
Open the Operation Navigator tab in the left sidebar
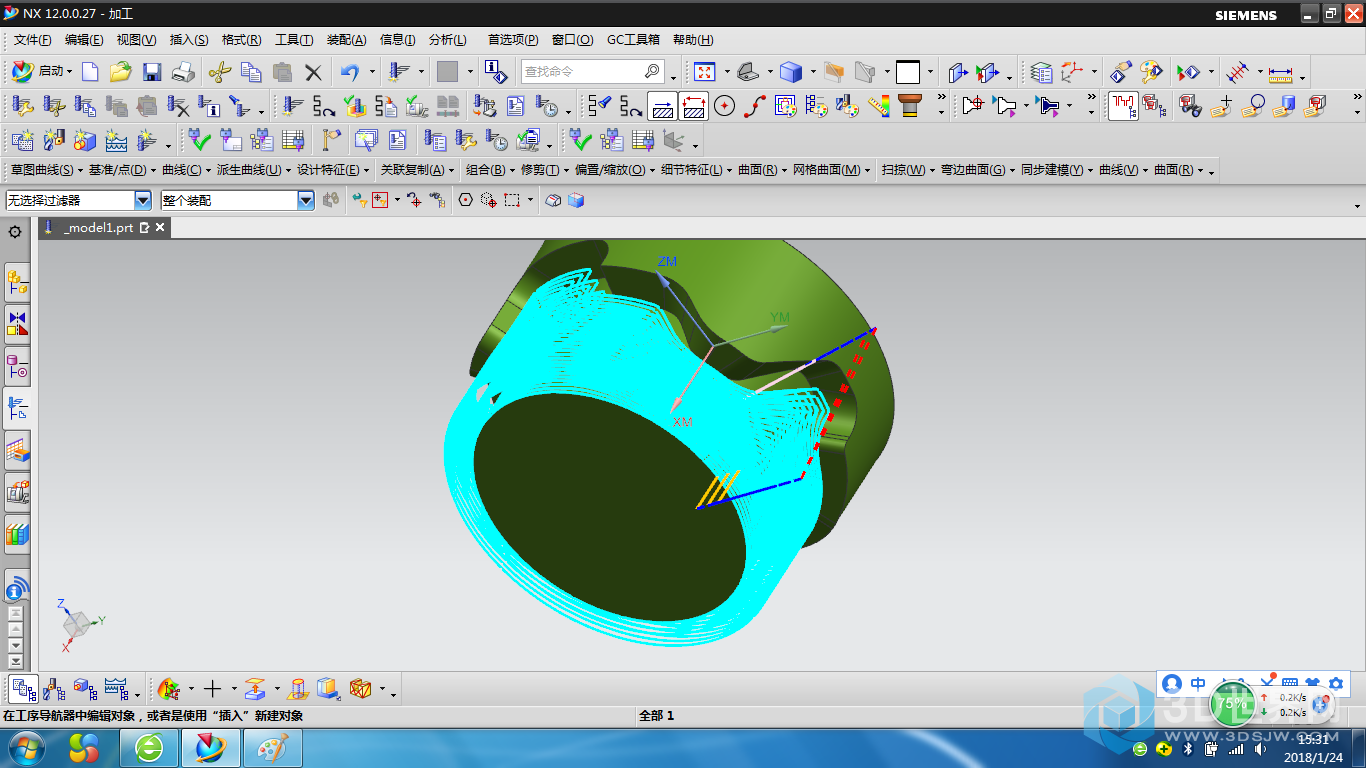(17, 407)
